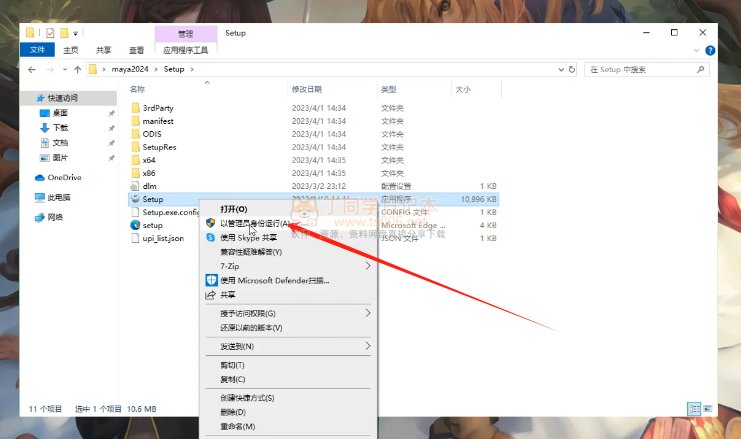Screen dimensions: 741x439
Task: Switch to details view layout button
Action: pyautogui.click(x=693, y=408)
